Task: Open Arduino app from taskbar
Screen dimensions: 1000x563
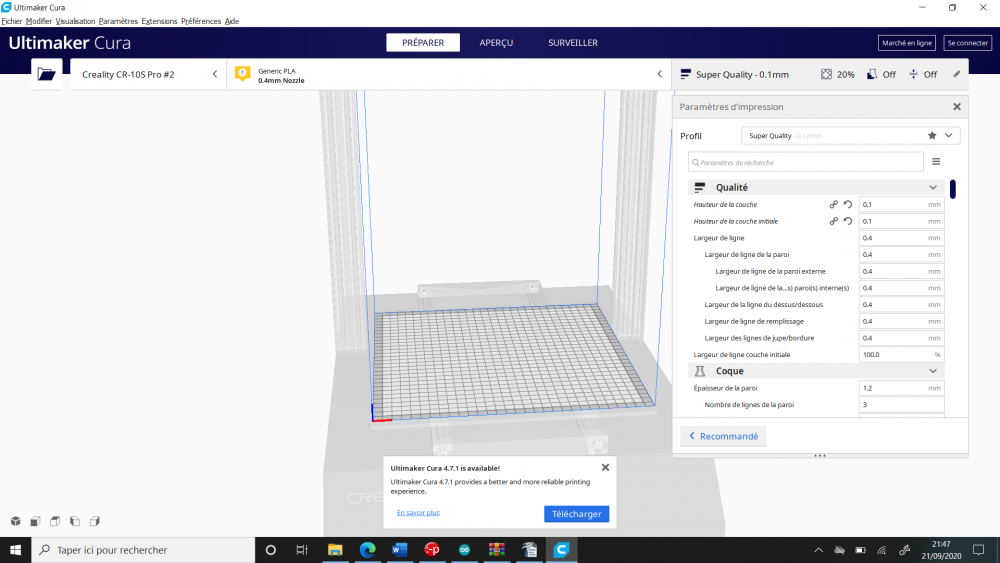Action: tap(464, 550)
